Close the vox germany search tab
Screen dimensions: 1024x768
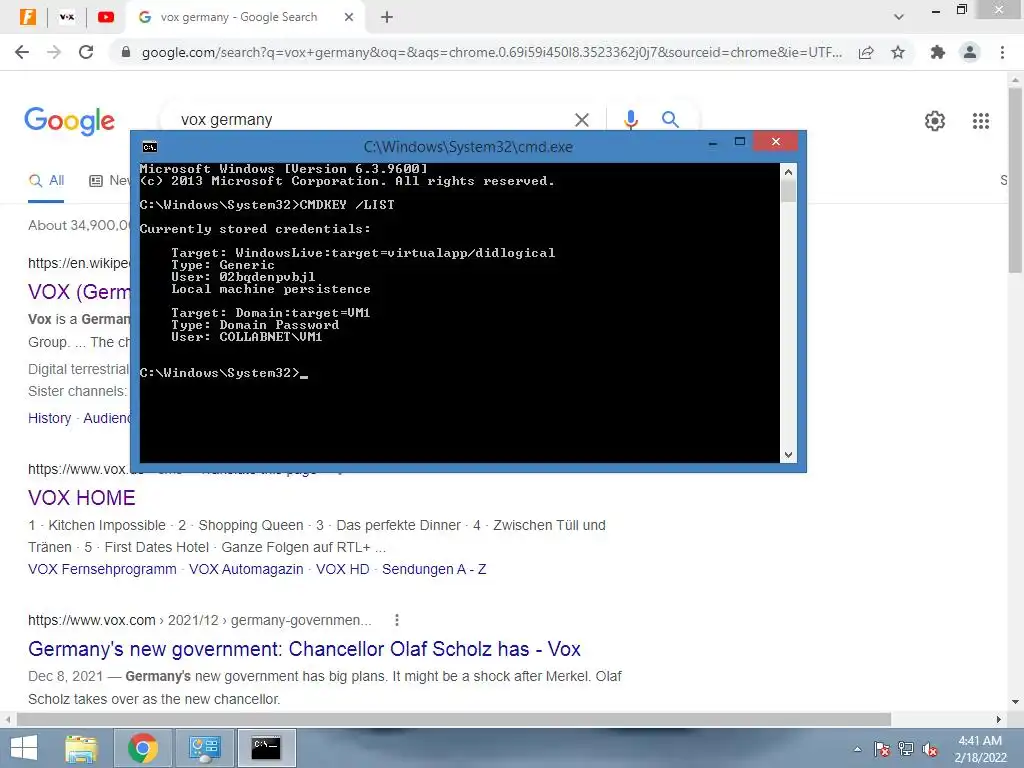pos(349,17)
